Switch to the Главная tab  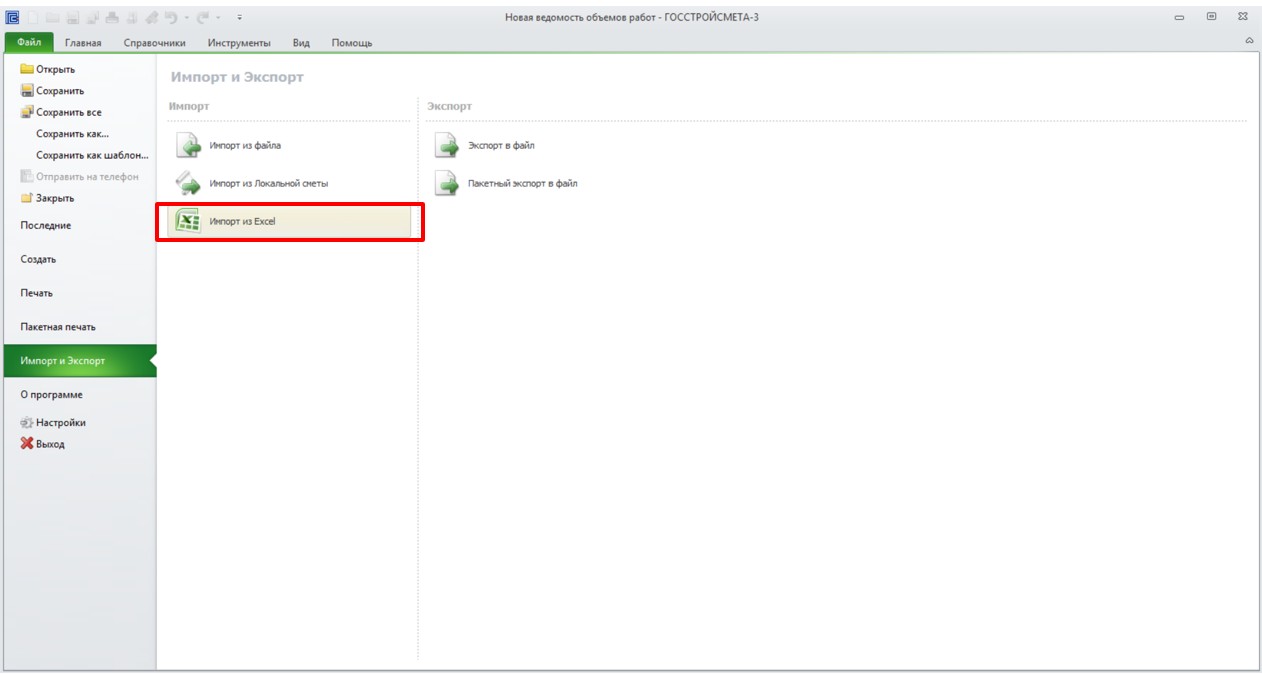83,43
